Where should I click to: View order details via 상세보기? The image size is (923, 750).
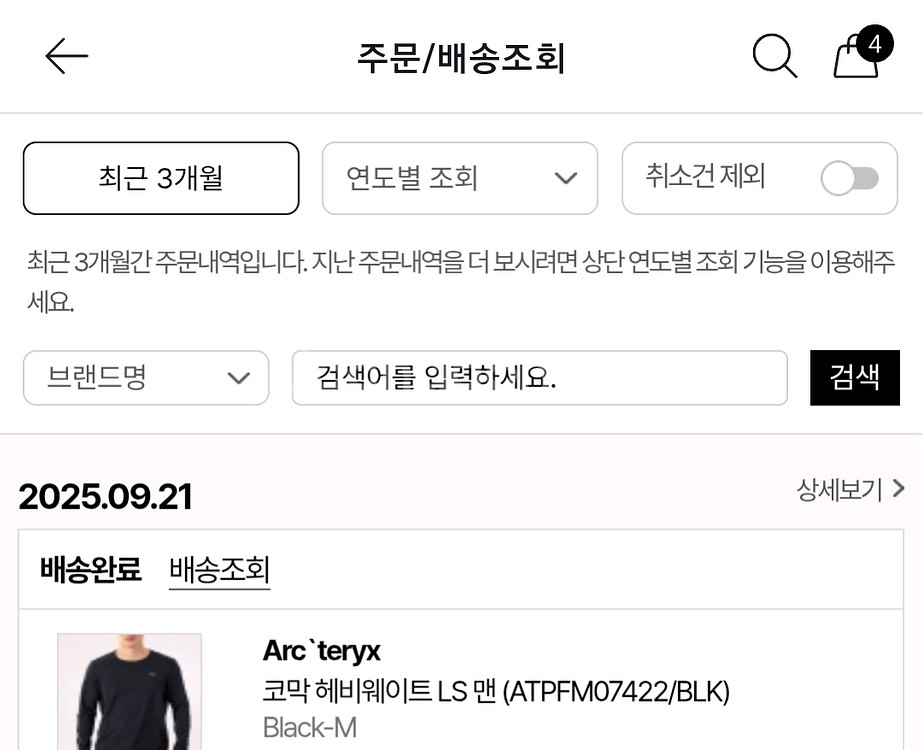[x=839, y=489]
